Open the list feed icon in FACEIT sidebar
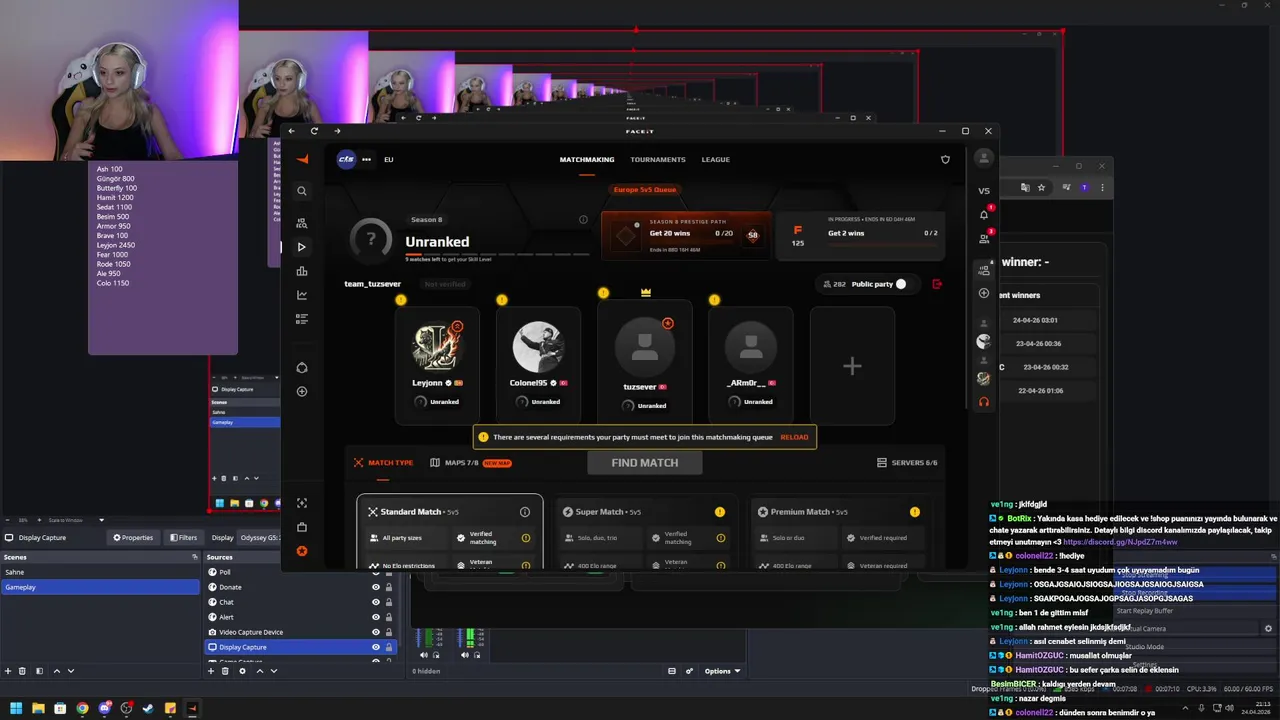Screen dimensions: 1280x720 [302, 319]
